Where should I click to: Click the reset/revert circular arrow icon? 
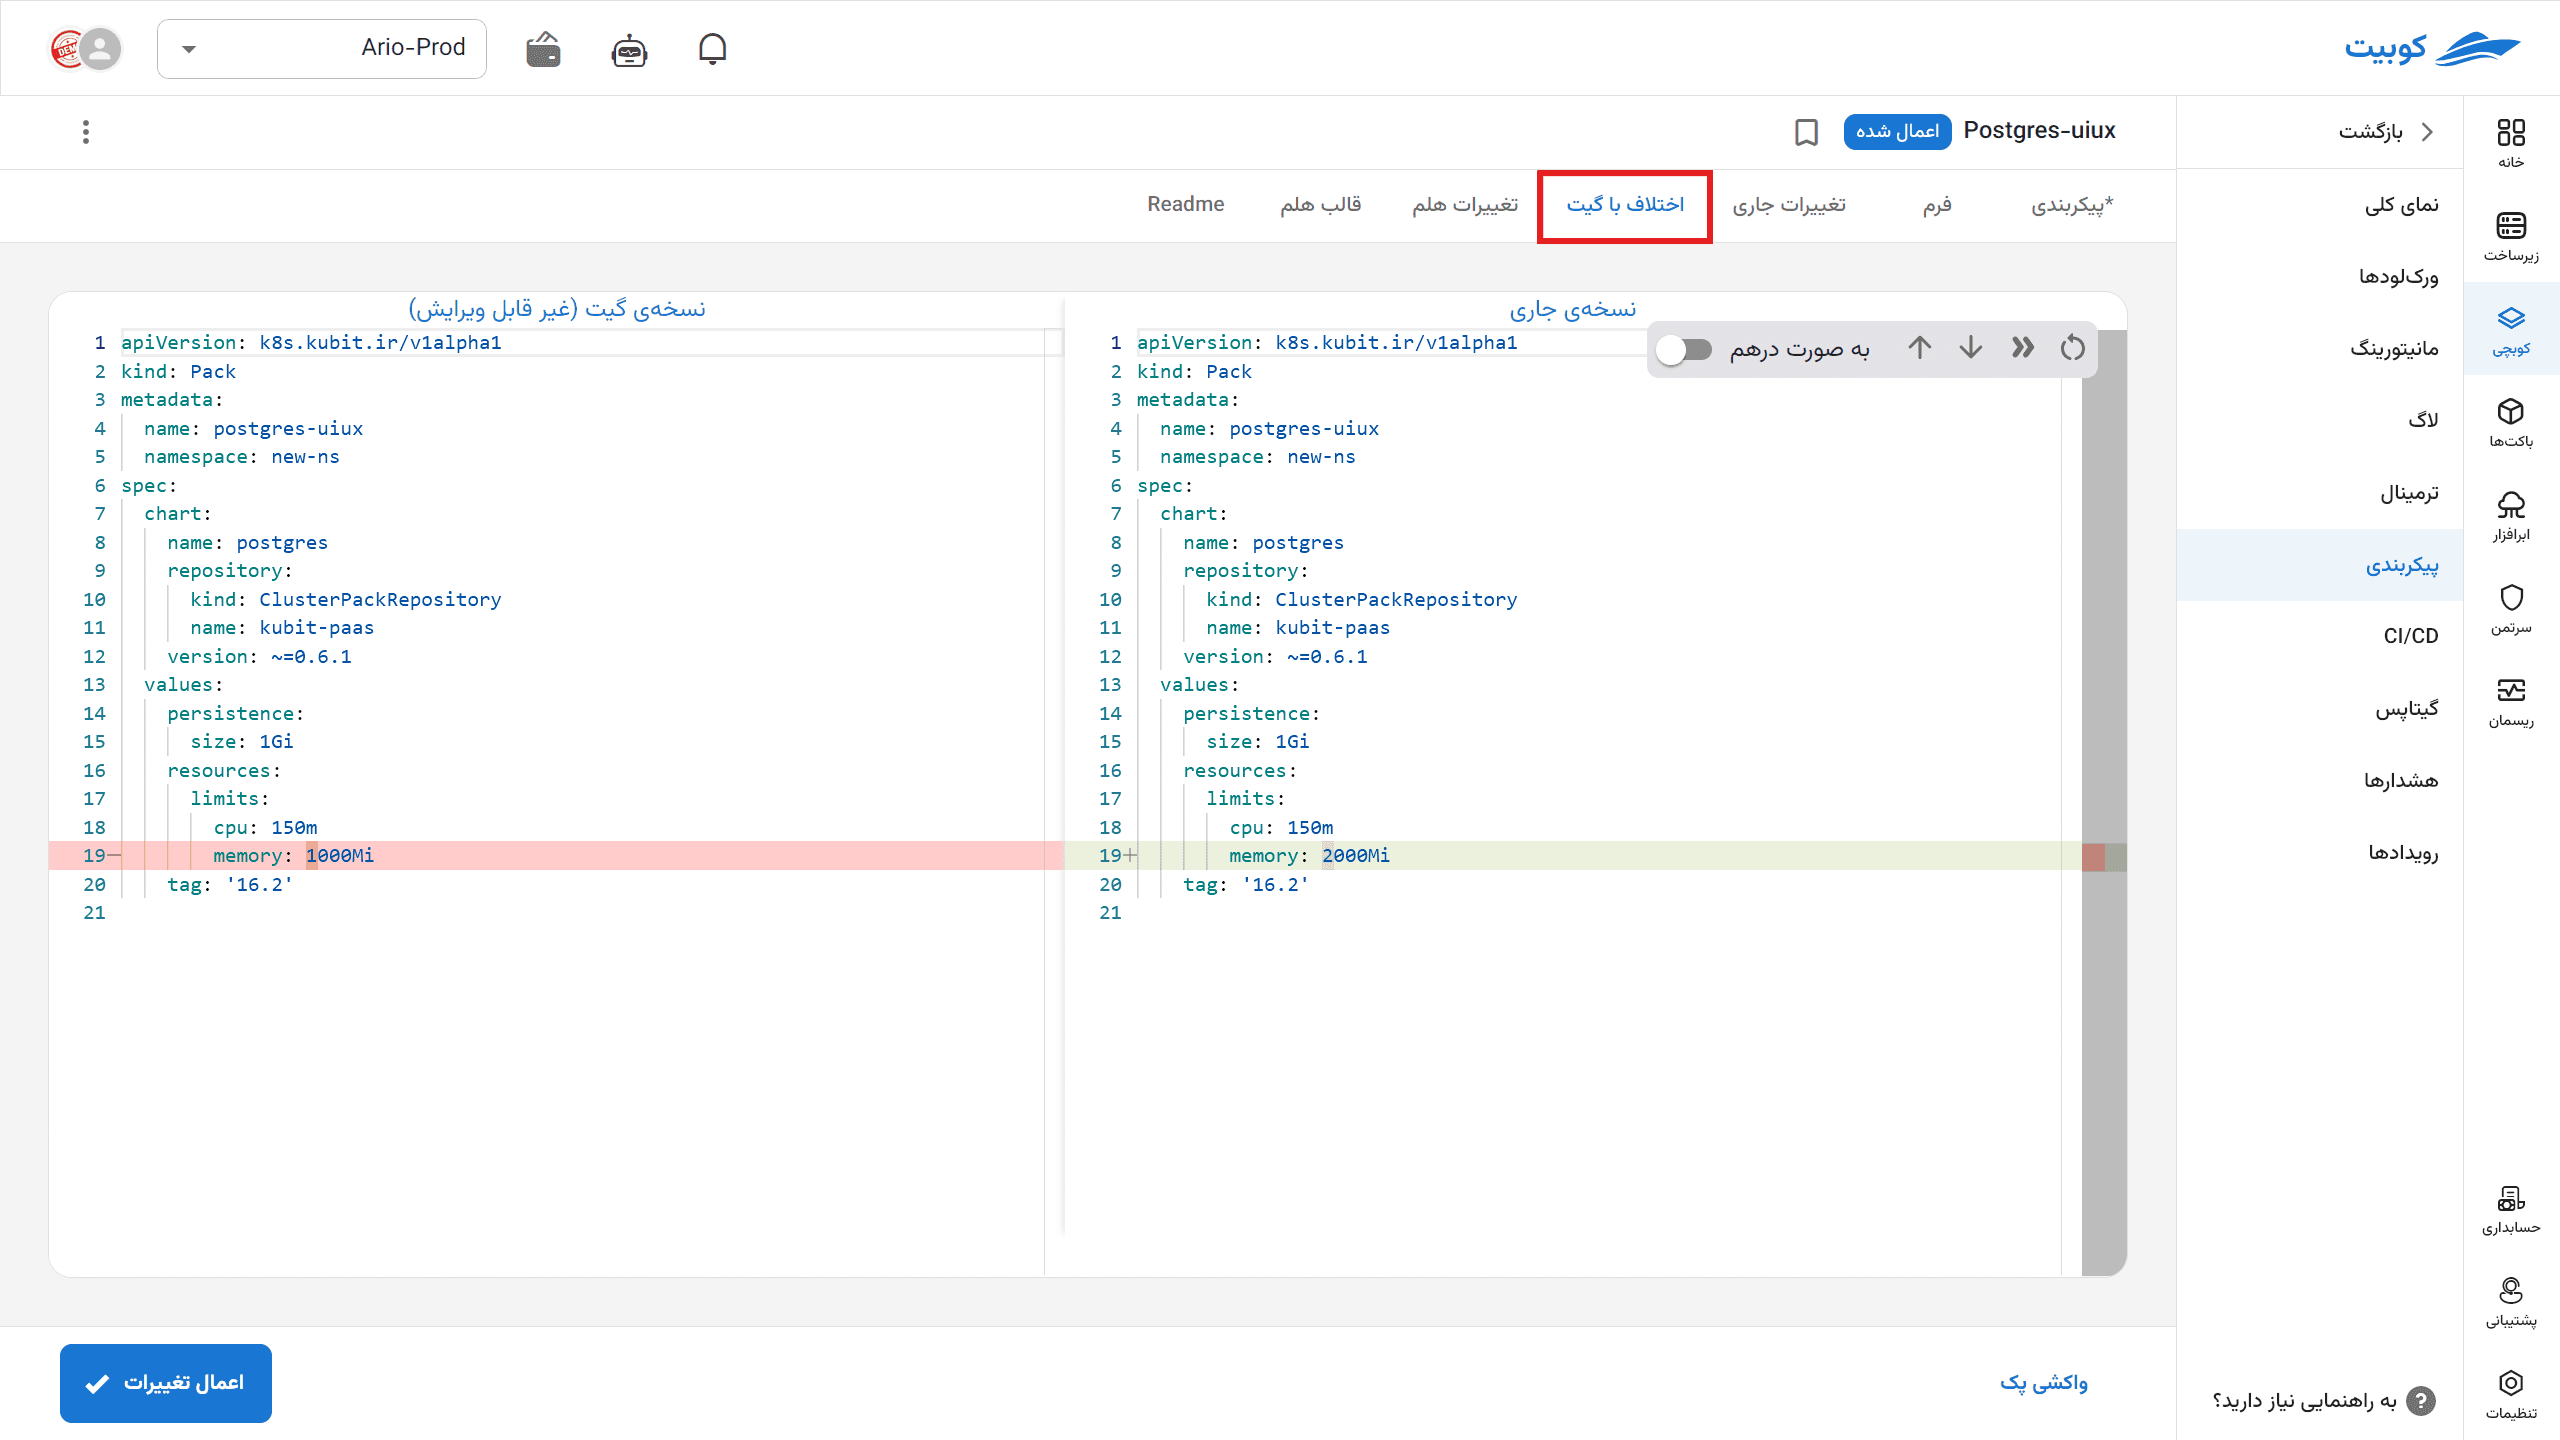[2073, 348]
